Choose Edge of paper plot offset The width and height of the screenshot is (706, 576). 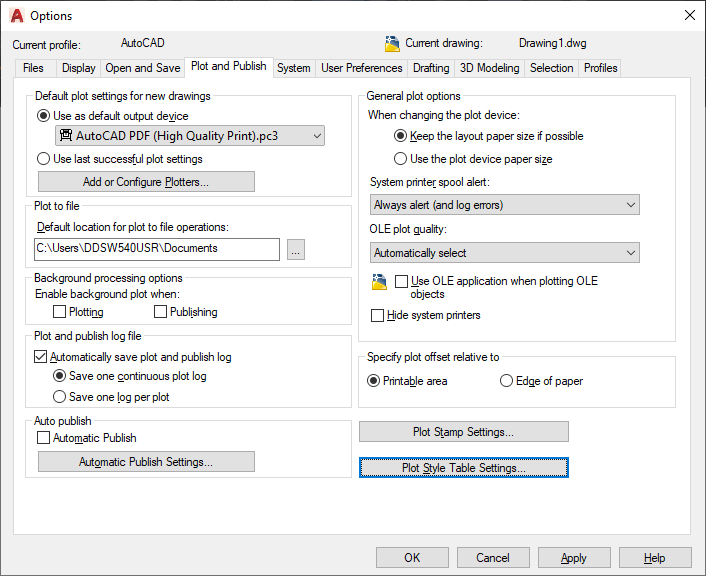pyautogui.click(x=507, y=381)
